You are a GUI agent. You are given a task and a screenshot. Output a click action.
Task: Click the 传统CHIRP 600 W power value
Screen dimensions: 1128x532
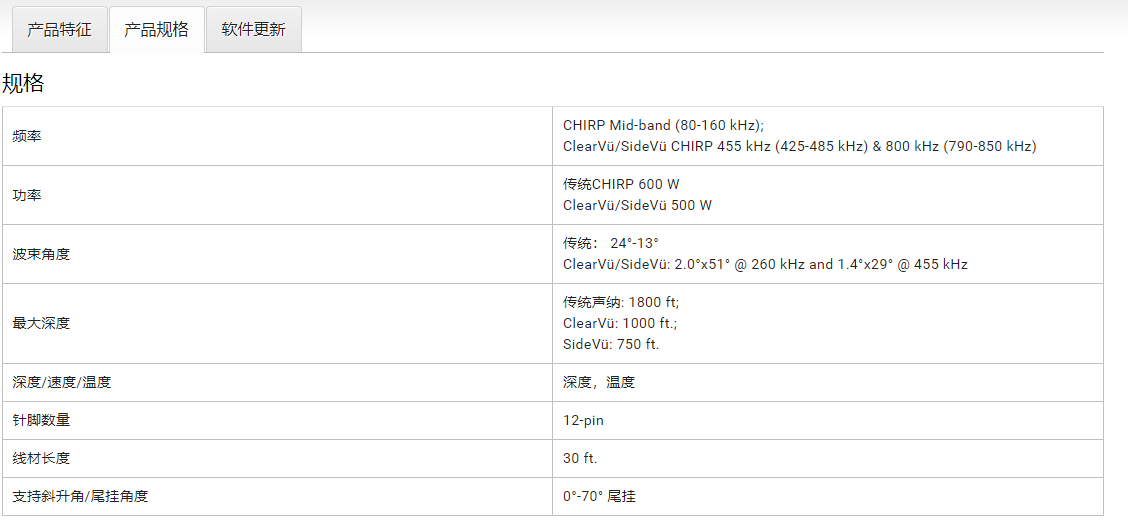621,185
